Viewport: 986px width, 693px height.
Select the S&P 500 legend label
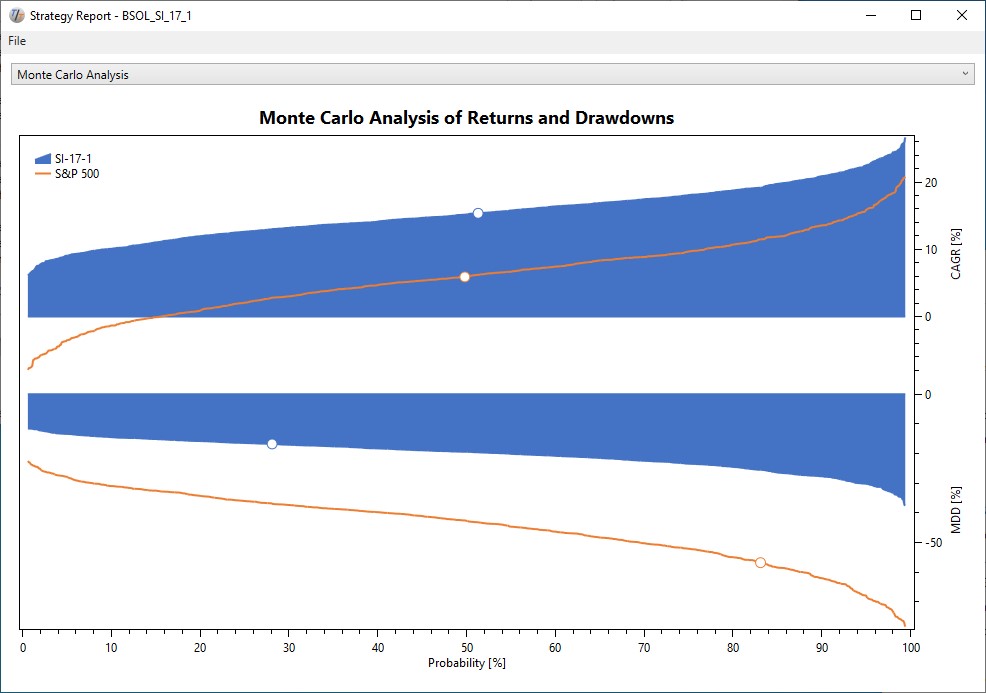(77, 174)
